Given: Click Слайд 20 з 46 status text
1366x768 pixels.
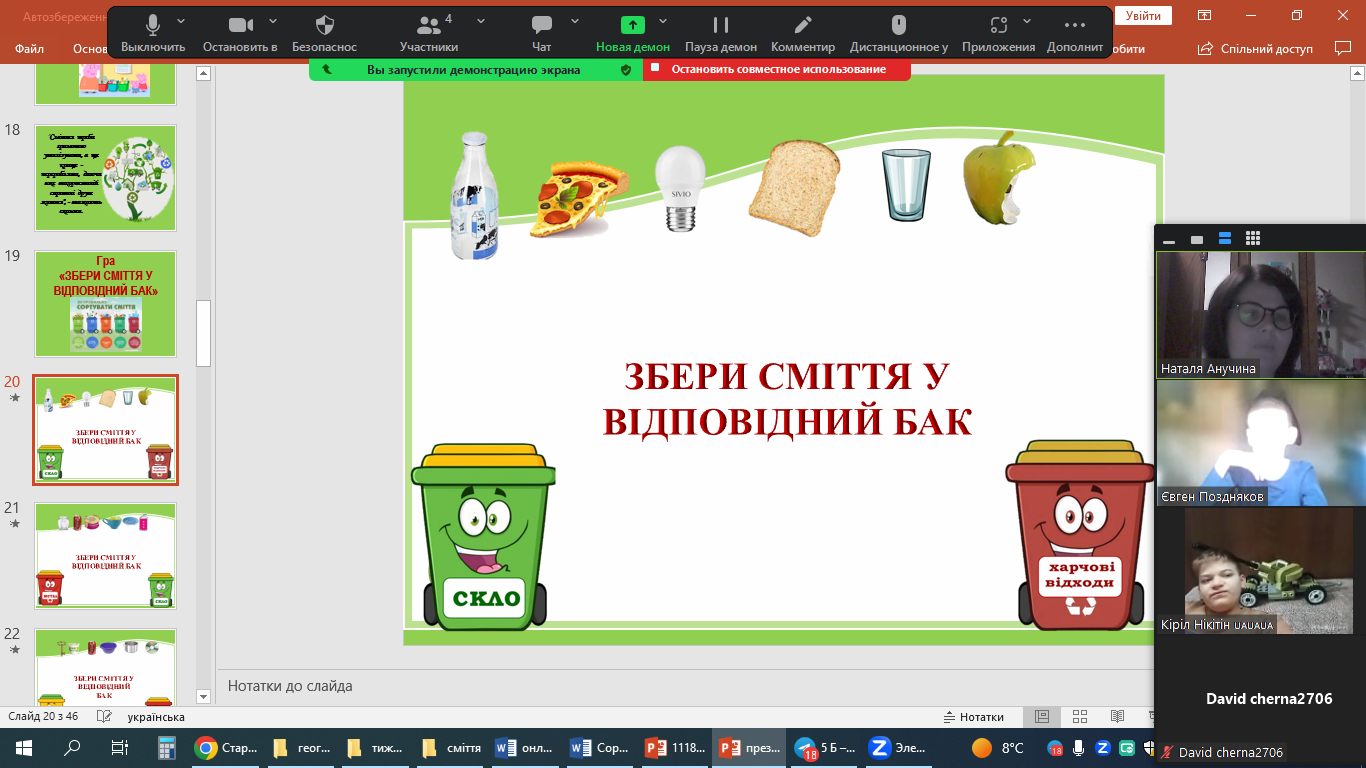Looking at the screenshot, I should (x=43, y=717).
